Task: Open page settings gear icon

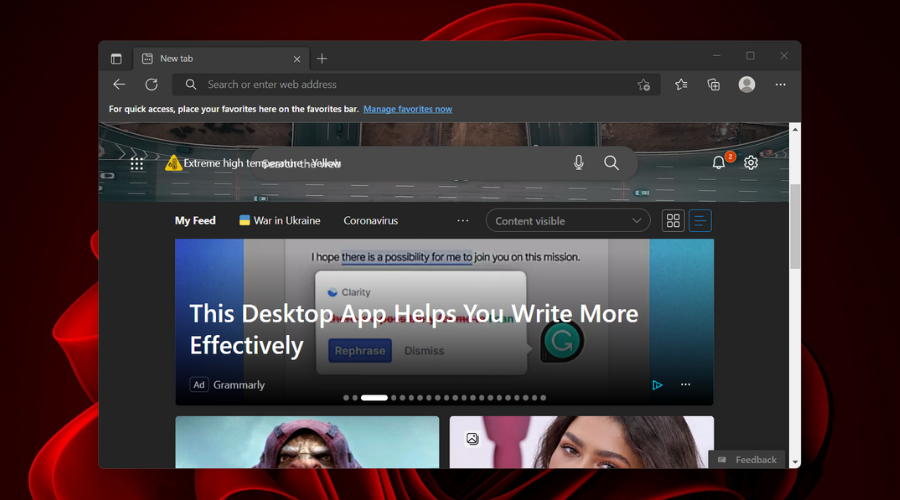Action: (751, 163)
